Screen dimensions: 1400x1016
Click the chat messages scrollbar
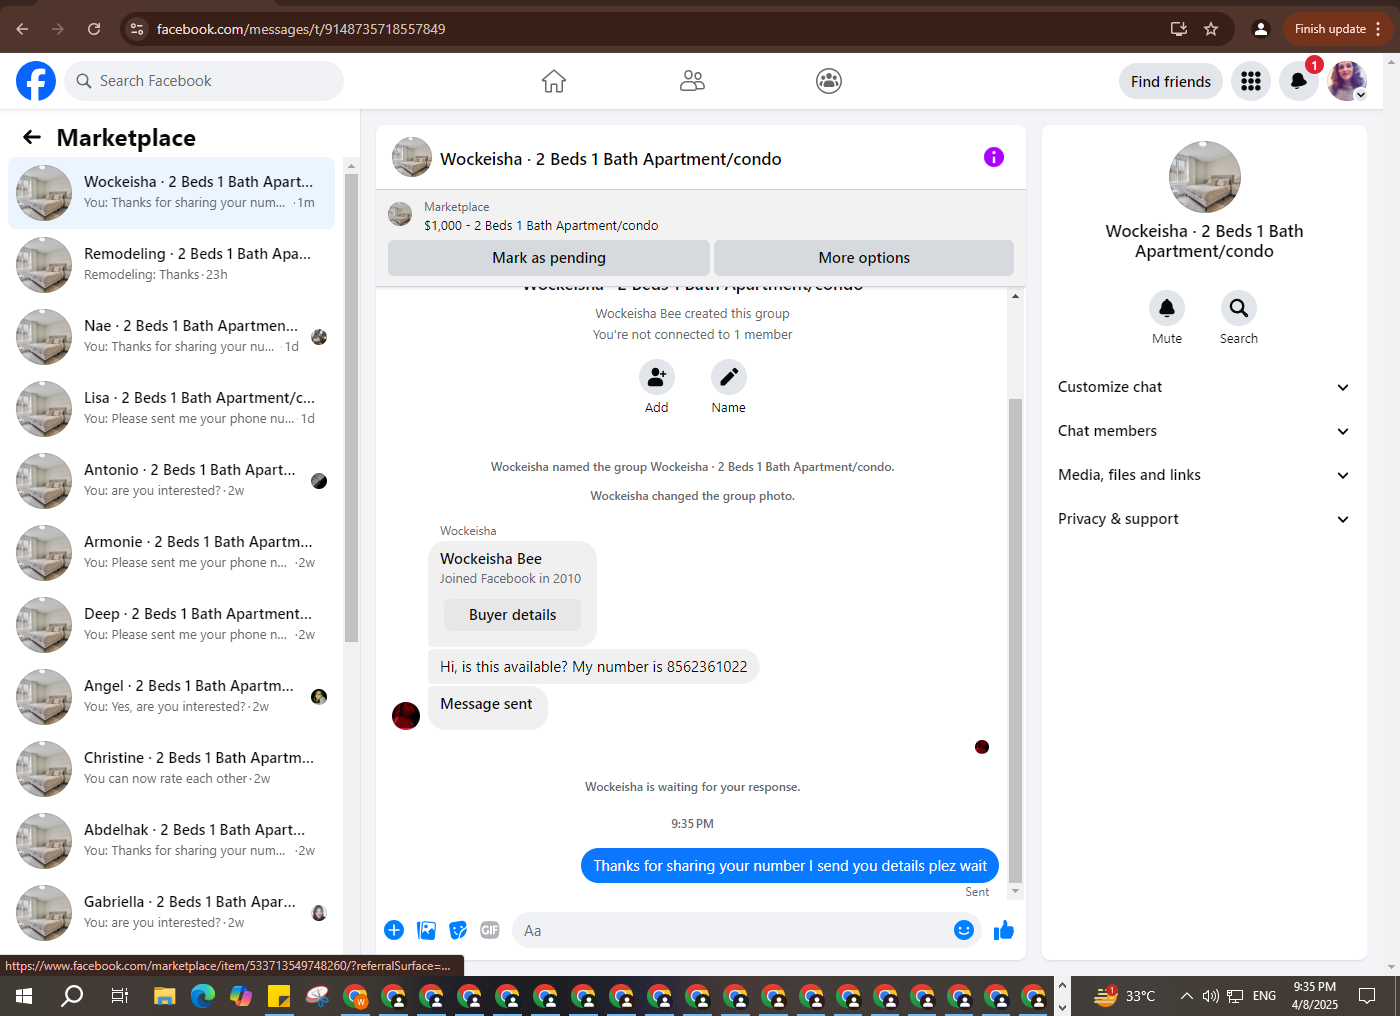click(1015, 640)
